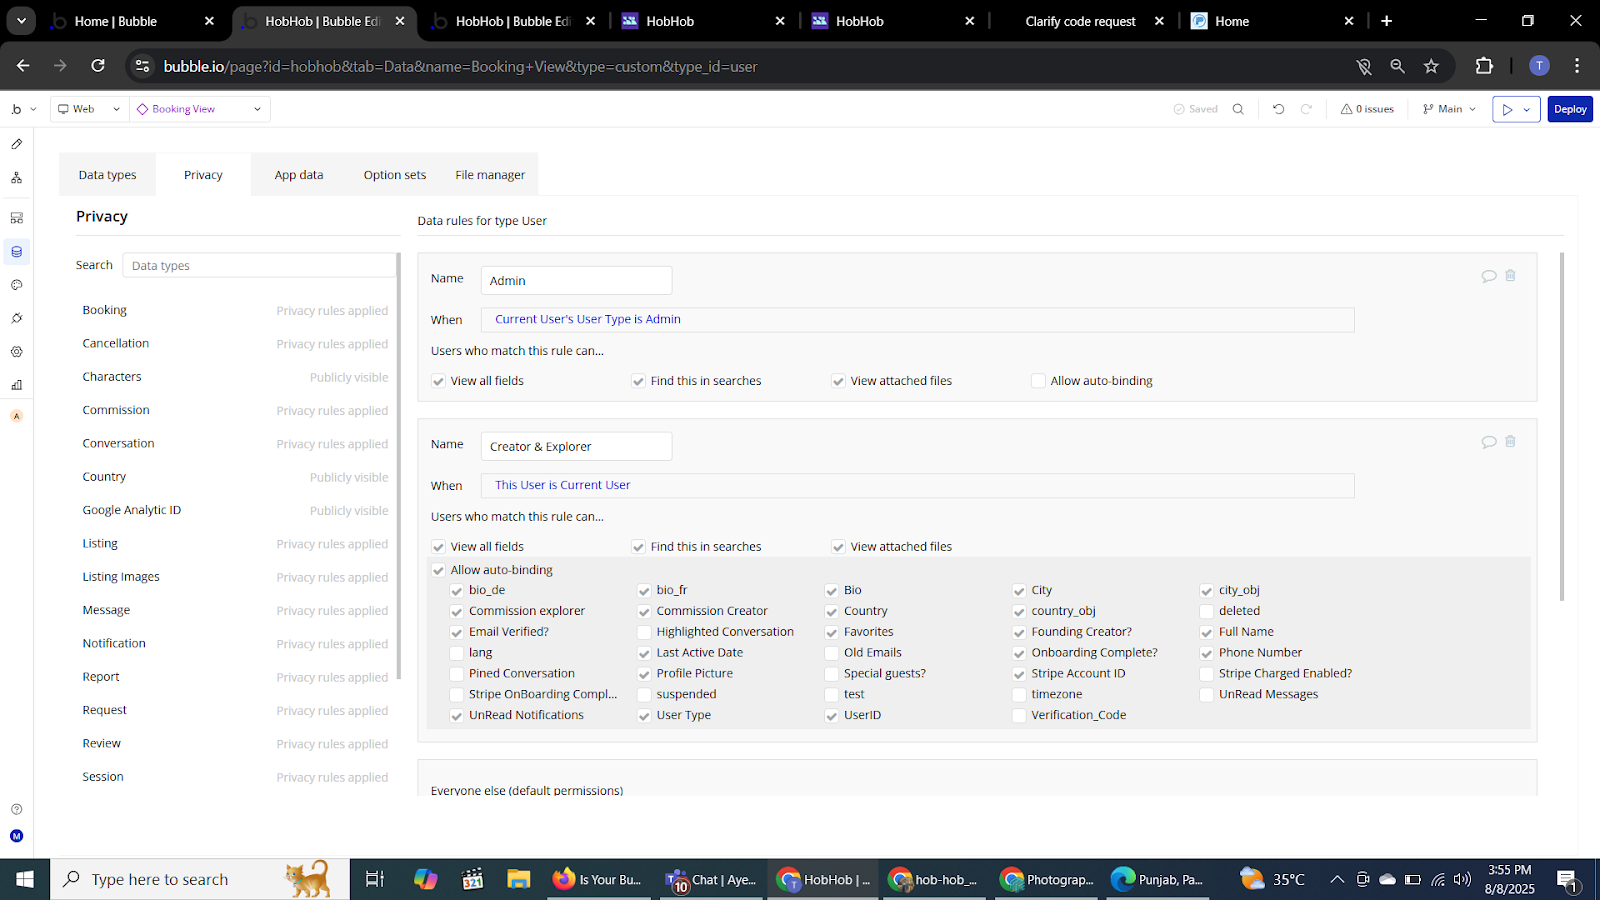Open Chrome extensions puzzle icon

(x=1484, y=66)
